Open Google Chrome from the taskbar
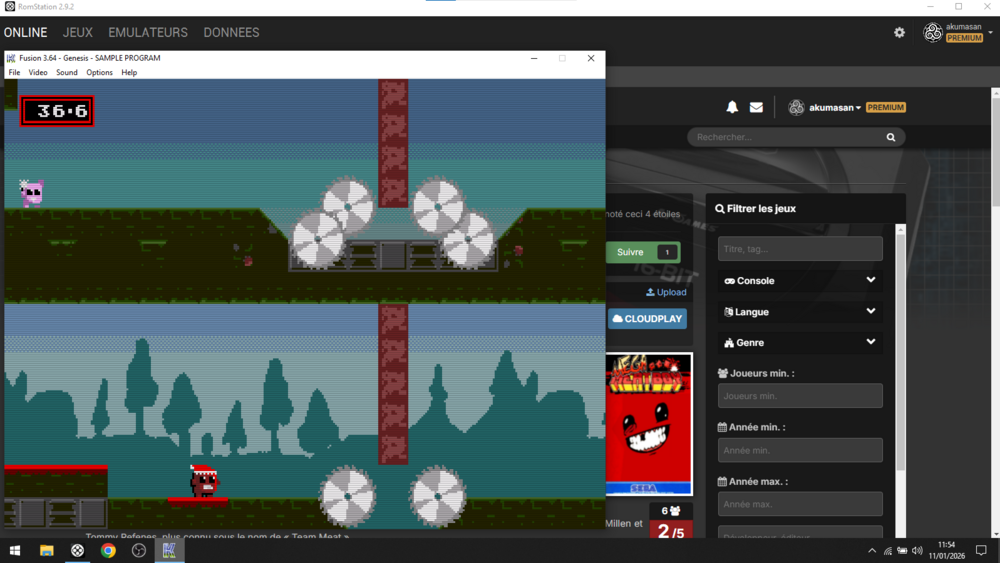Image resolution: width=1000 pixels, height=563 pixels. (x=108, y=551)
